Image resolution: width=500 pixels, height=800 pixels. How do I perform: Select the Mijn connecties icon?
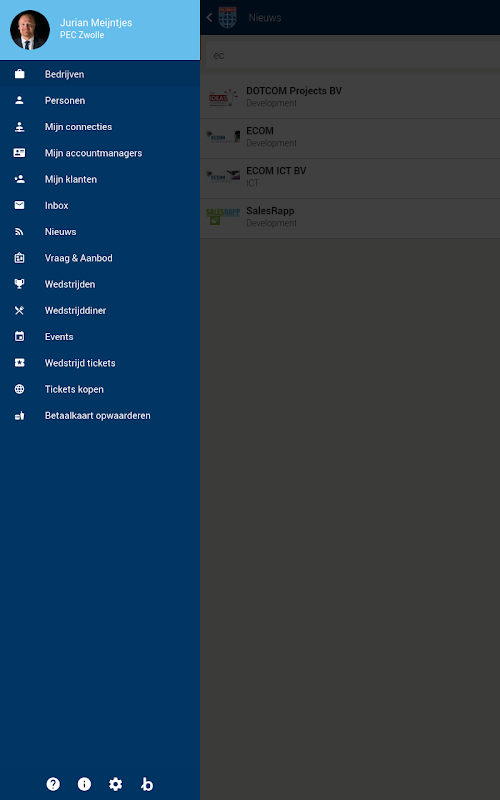(x=19, y=127)
